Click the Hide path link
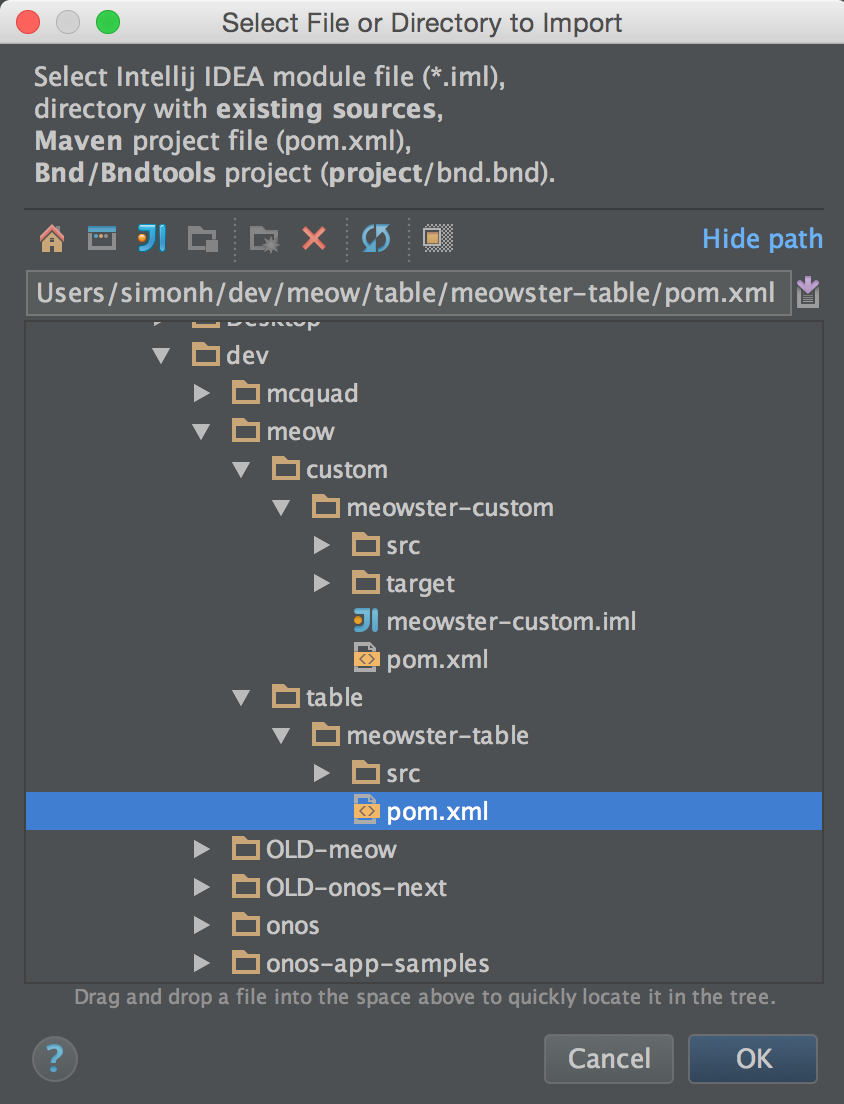Screen dimensions: 844x1104 [762, 239]
